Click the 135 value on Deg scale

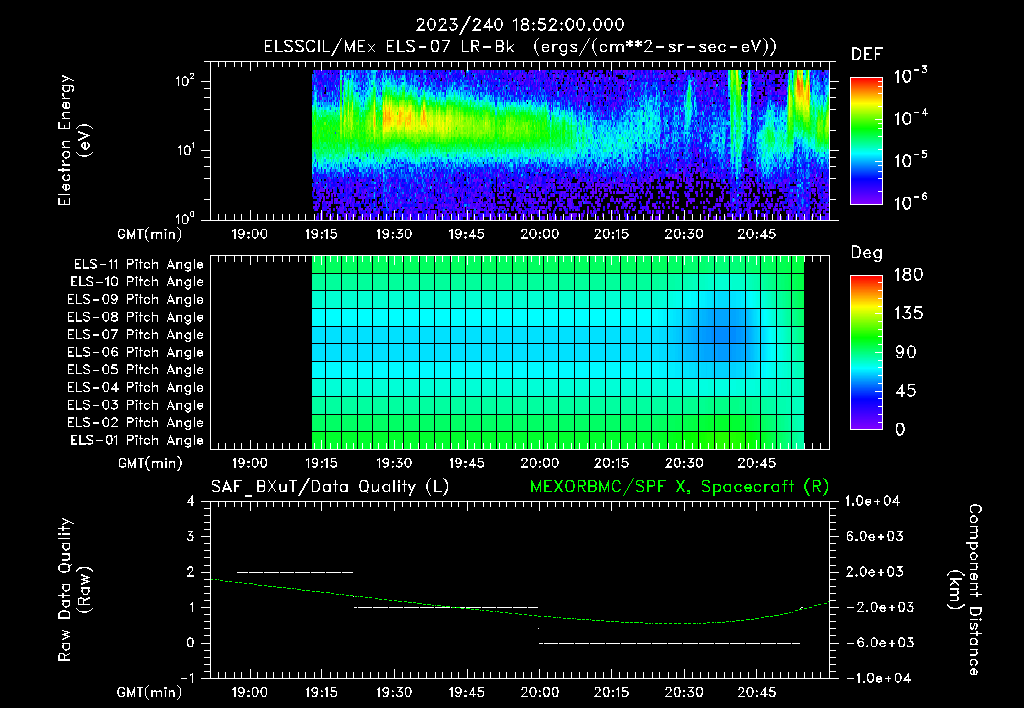point(908,313)
